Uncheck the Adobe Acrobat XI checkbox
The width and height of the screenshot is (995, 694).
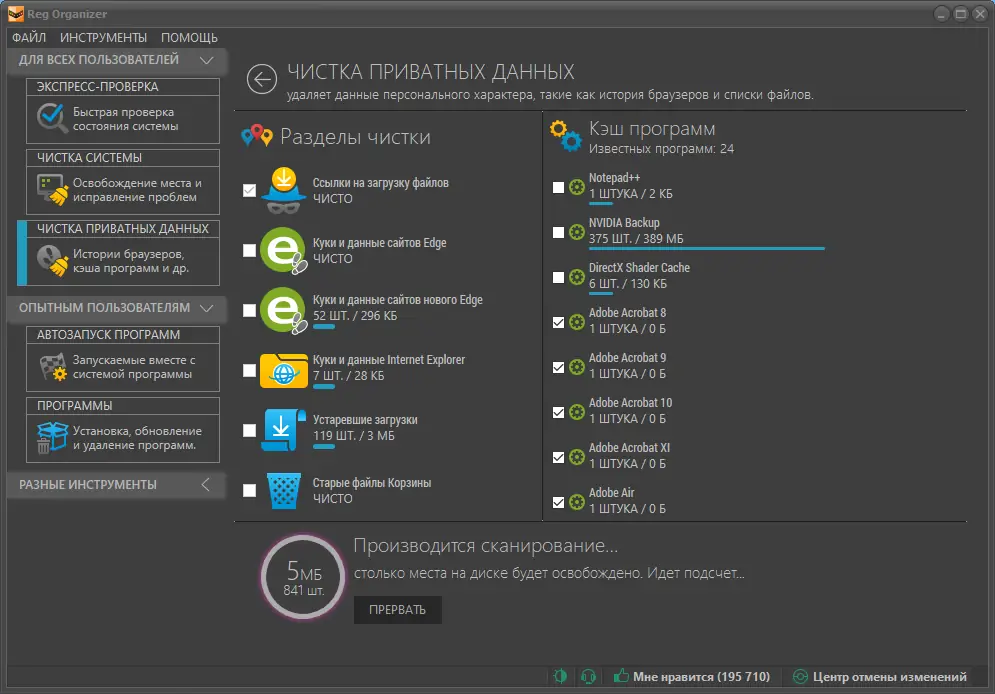[558, 457]
